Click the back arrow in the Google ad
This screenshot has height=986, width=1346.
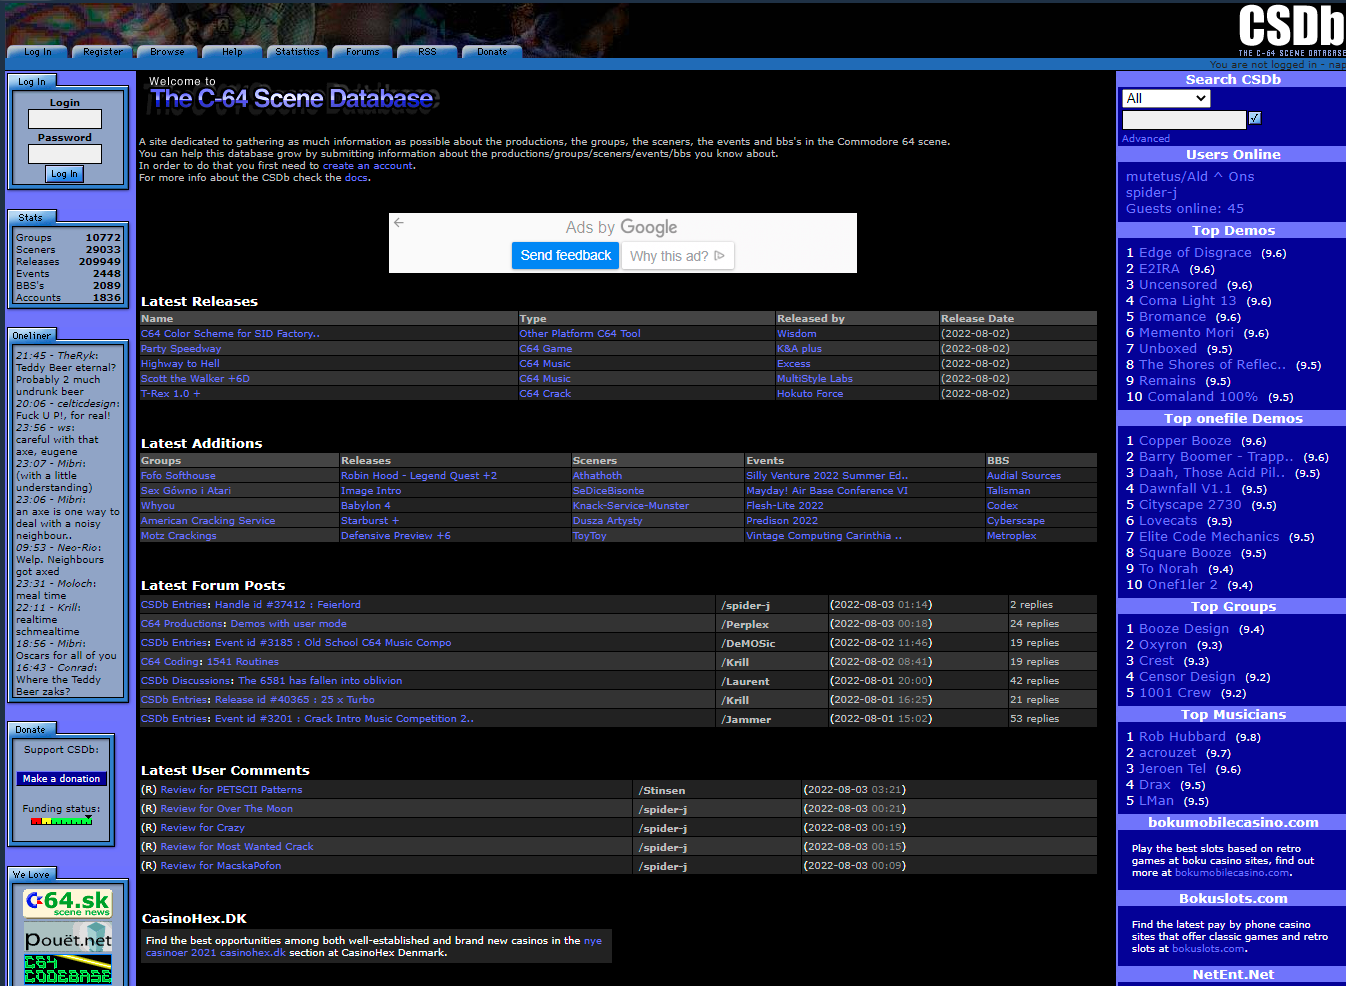click(x=399, y=223)
